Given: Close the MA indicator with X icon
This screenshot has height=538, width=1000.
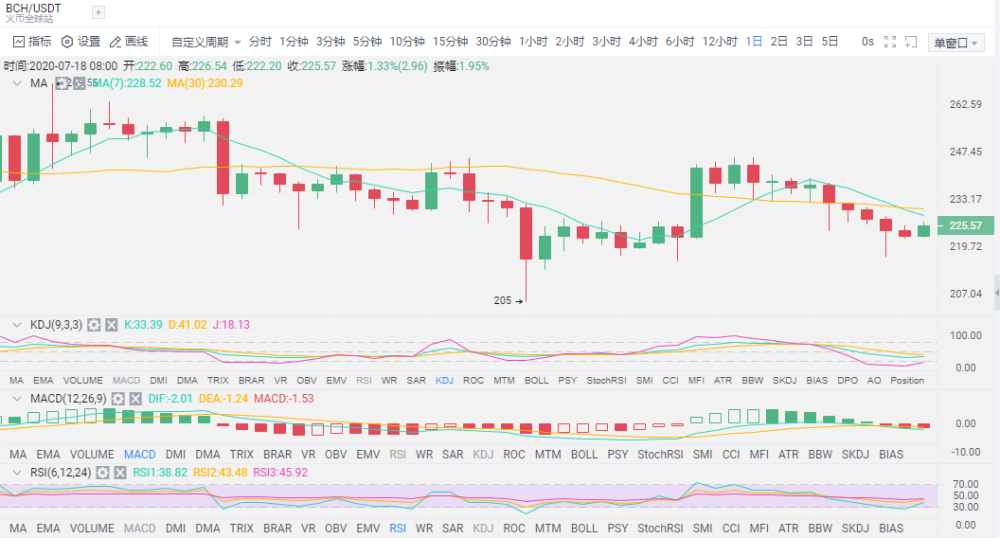Looking at the screenshot, I should [79, 84].
